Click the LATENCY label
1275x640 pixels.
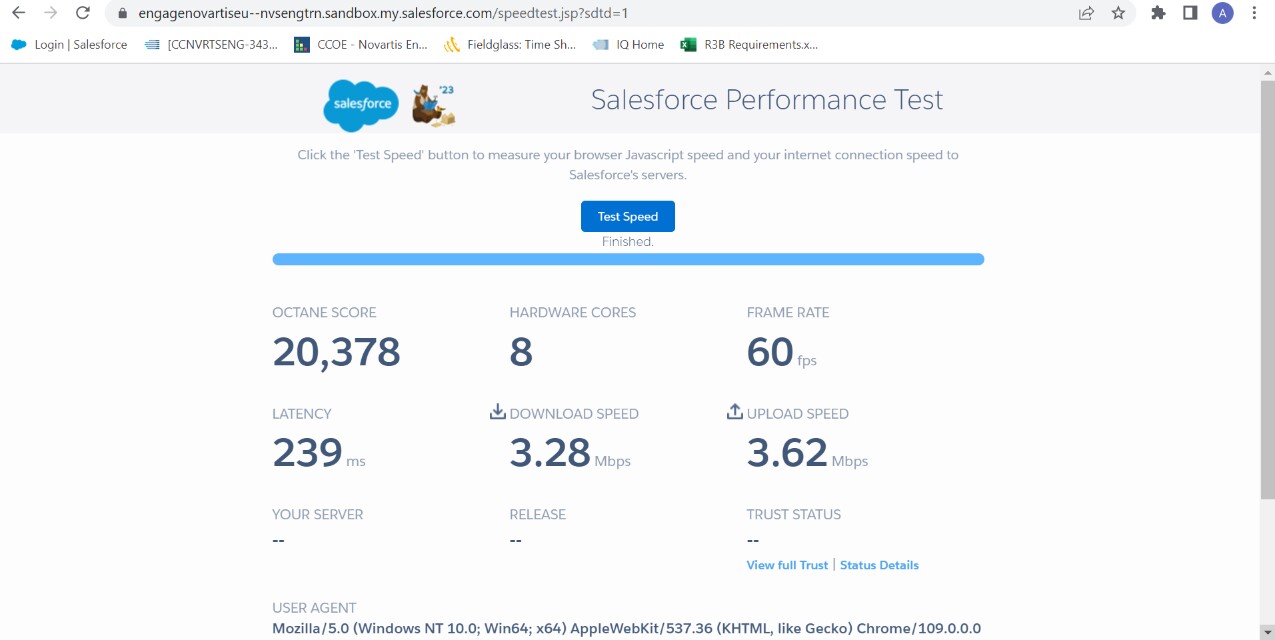click(302, 413)
